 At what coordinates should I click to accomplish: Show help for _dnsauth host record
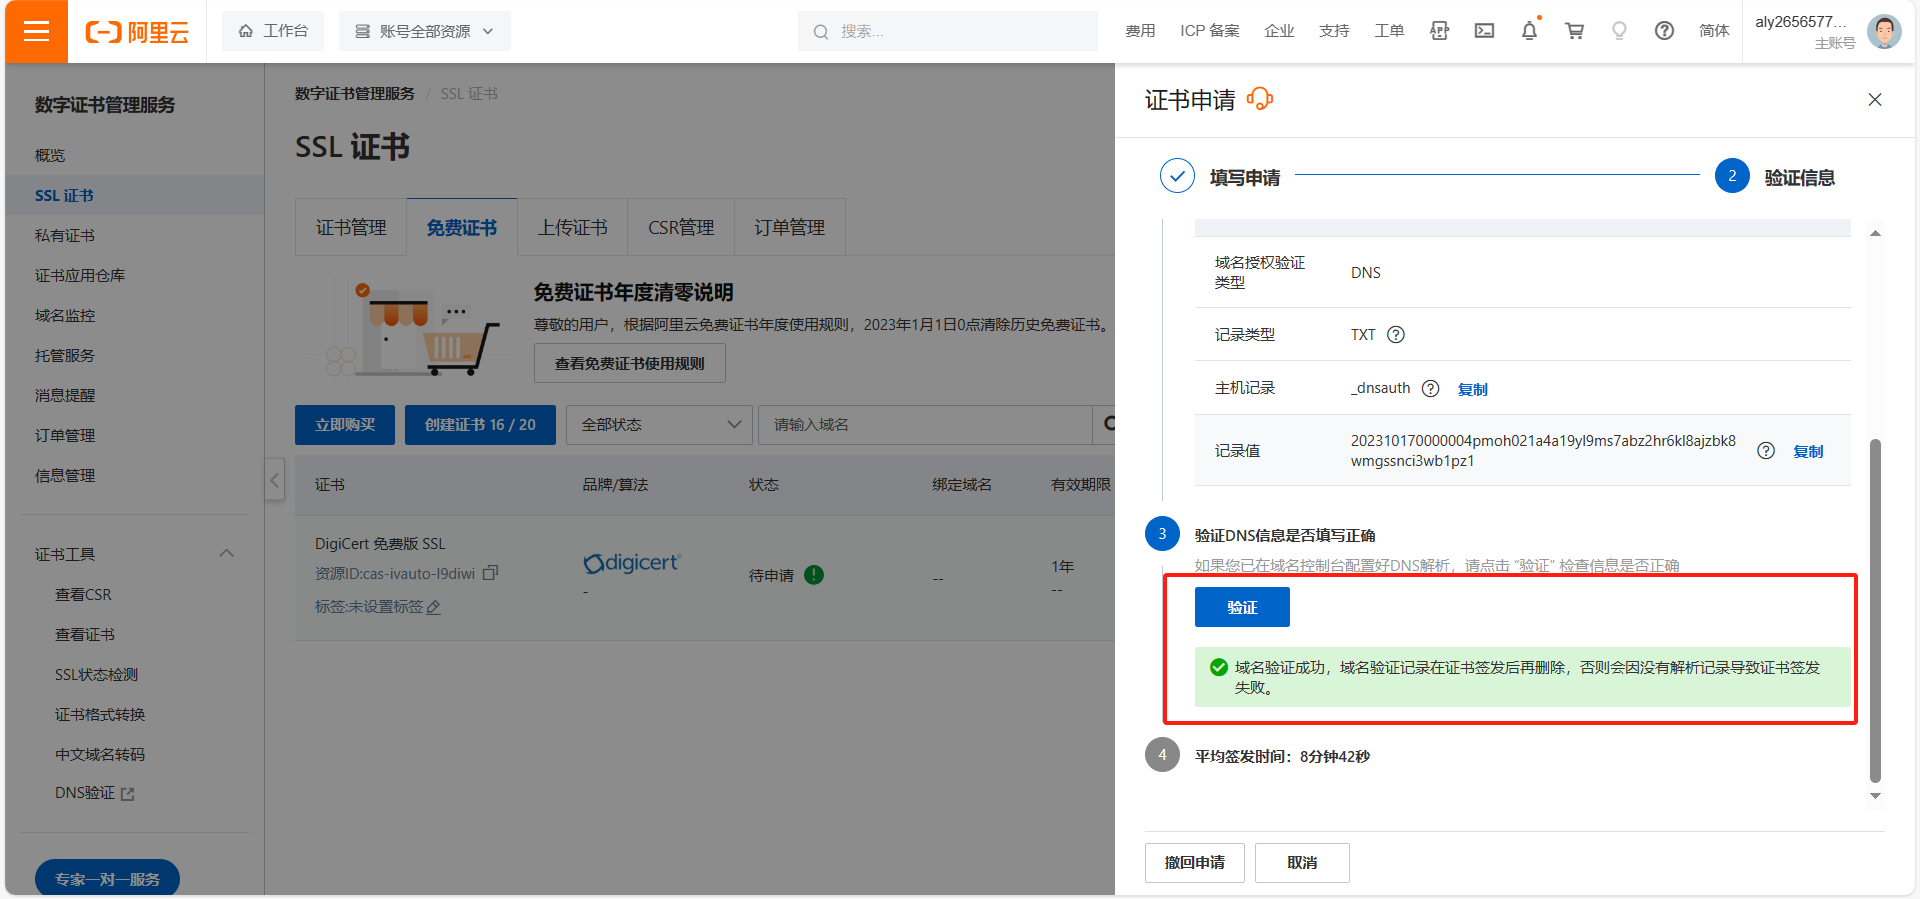click(x=1431, y=388)
